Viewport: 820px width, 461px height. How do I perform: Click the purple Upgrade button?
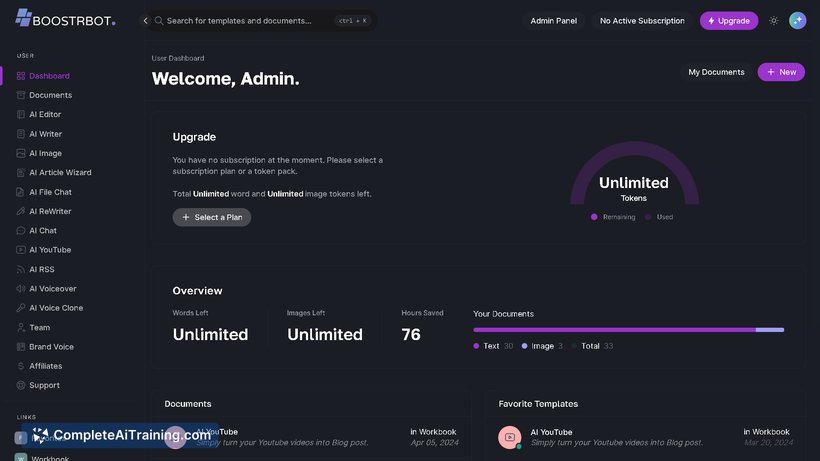coord(728,21)
